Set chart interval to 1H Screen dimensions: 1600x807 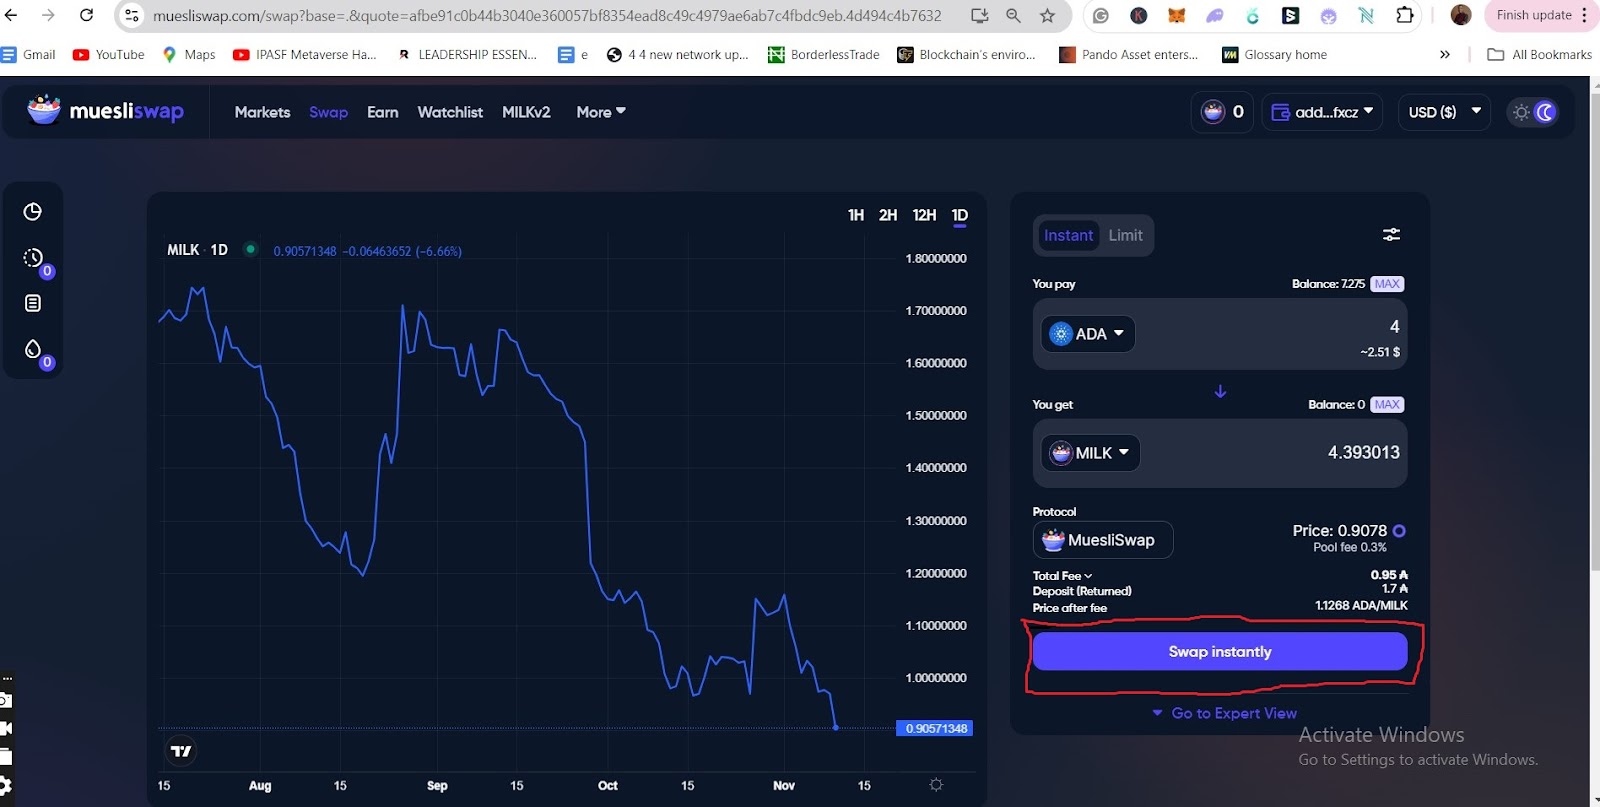pyautogui.click(x=856, y=215)
